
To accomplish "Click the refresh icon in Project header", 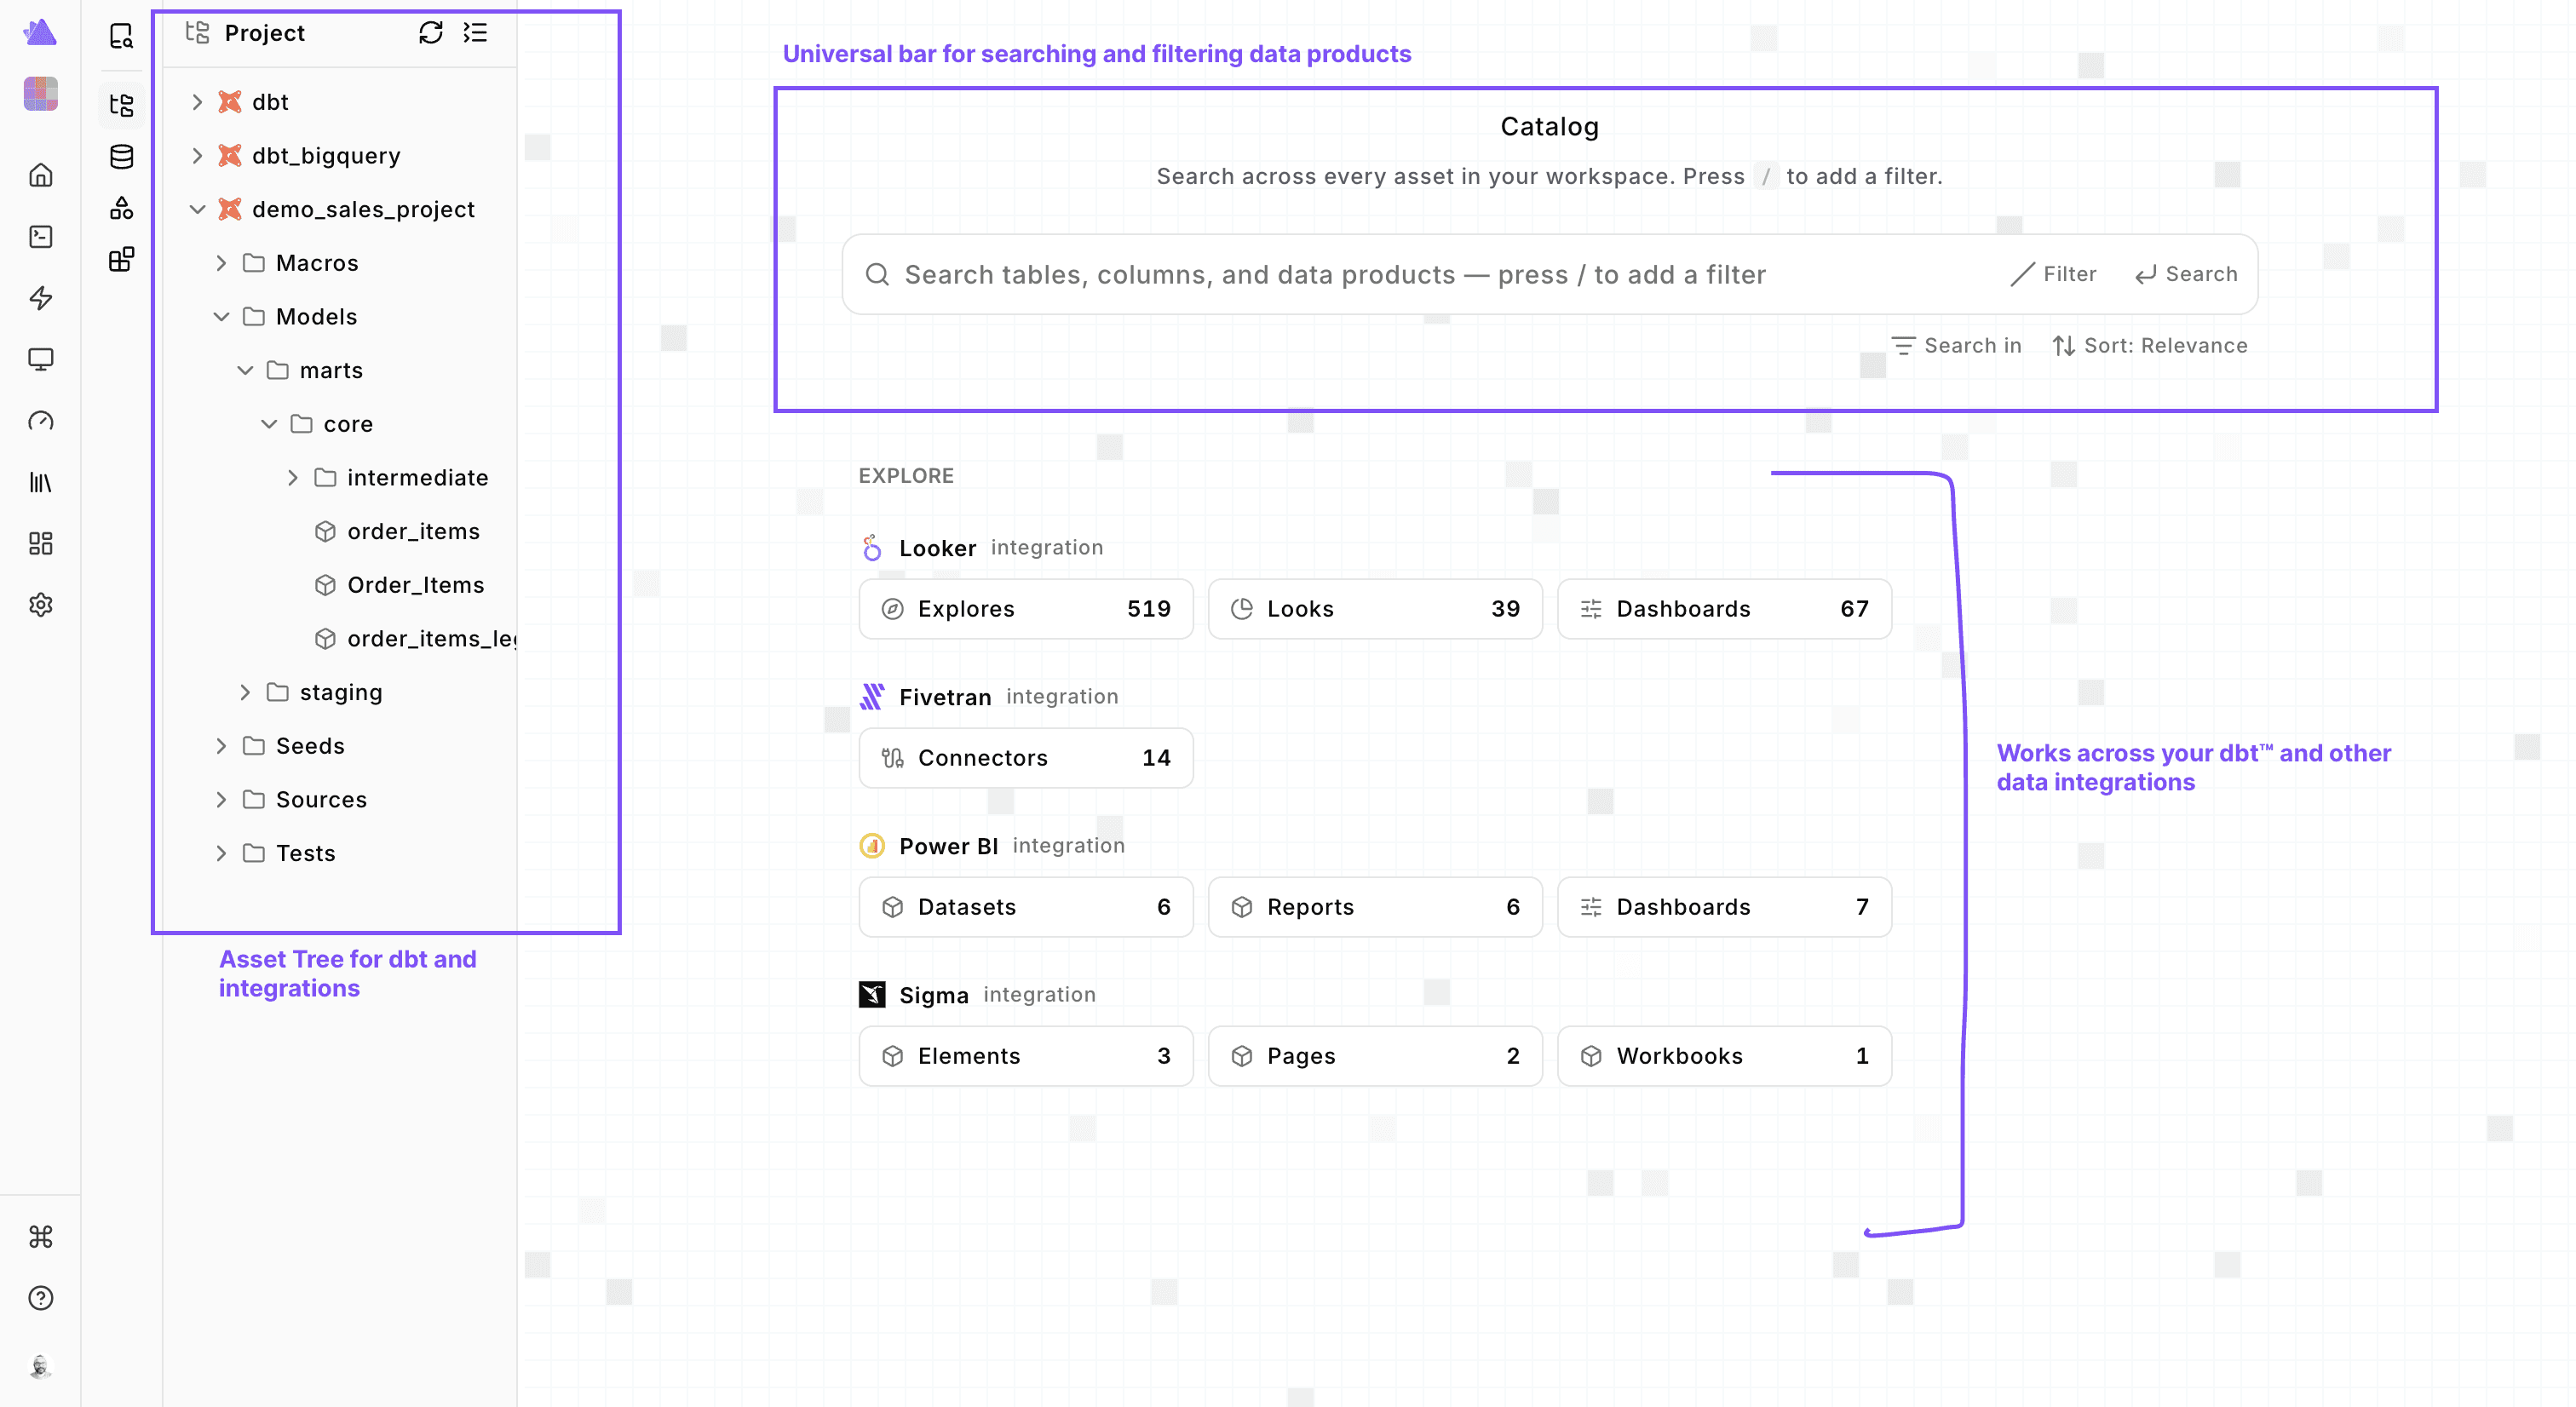I will click(430, 33).
